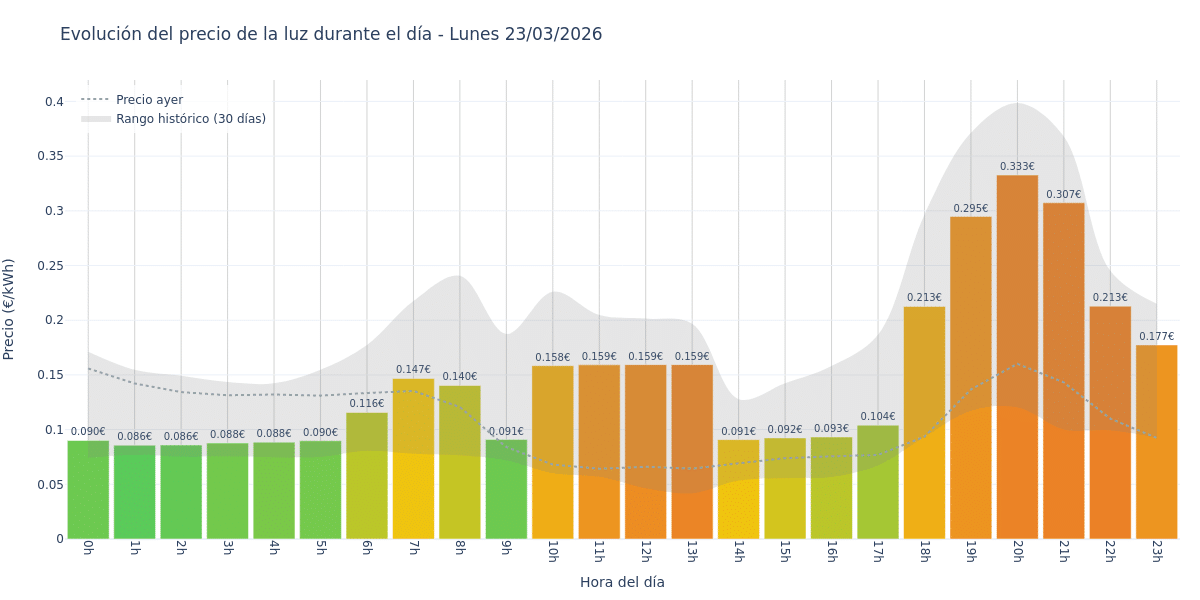Click the 0.35 tick label on y-axis
Image resolution: width=1200 pixels, height=600 pixels.
(x=50, y=156)
